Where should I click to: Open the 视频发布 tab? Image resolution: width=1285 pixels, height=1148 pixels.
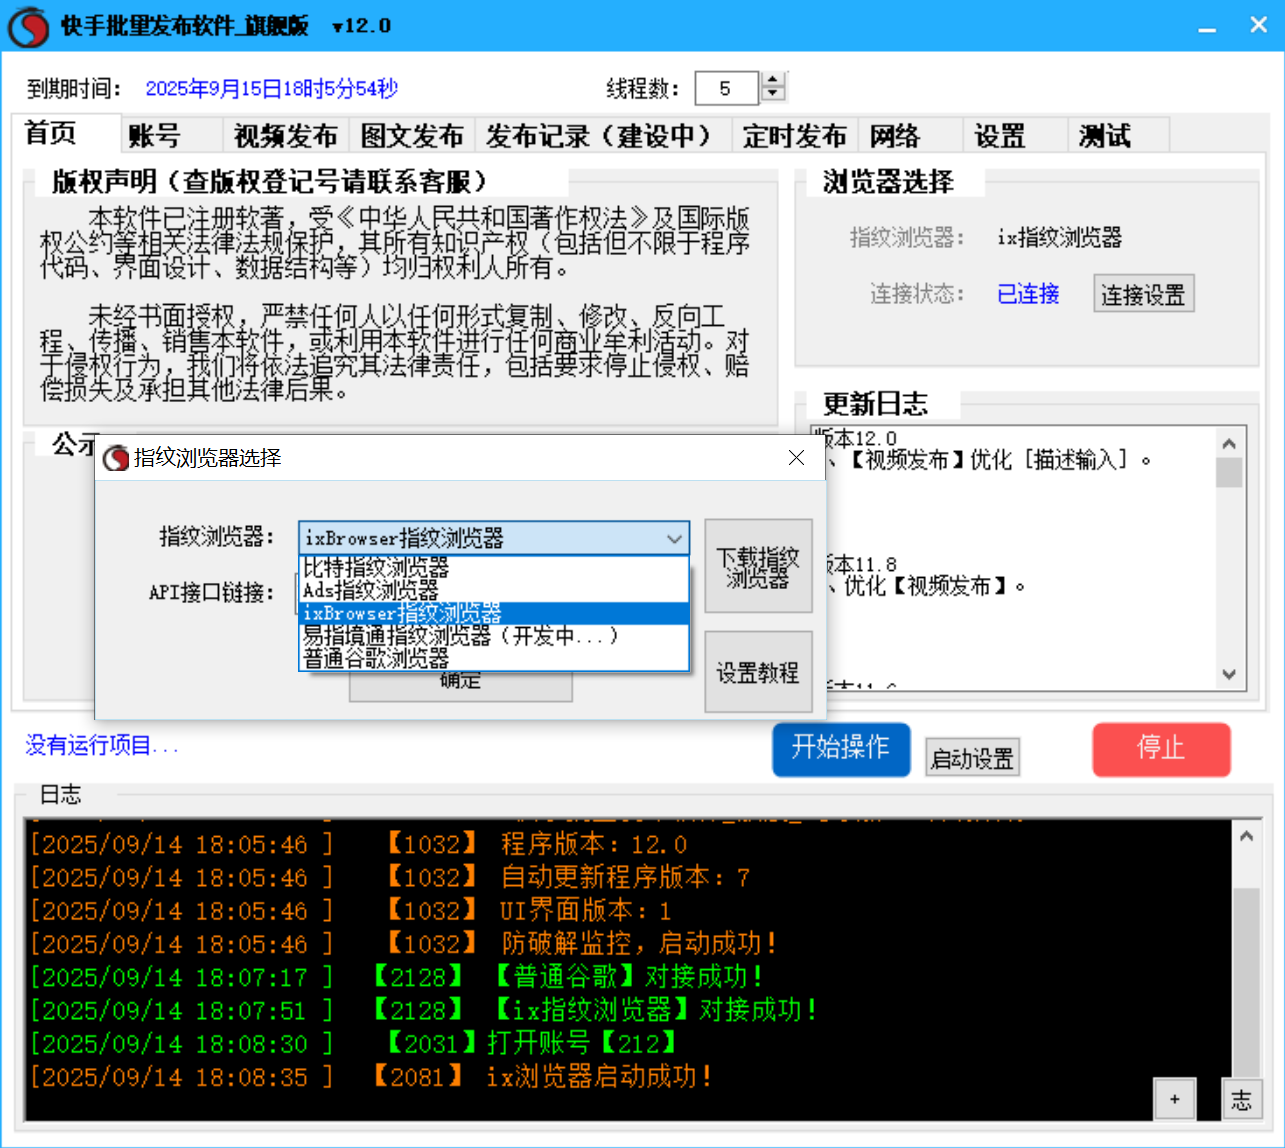click(286, 134)
